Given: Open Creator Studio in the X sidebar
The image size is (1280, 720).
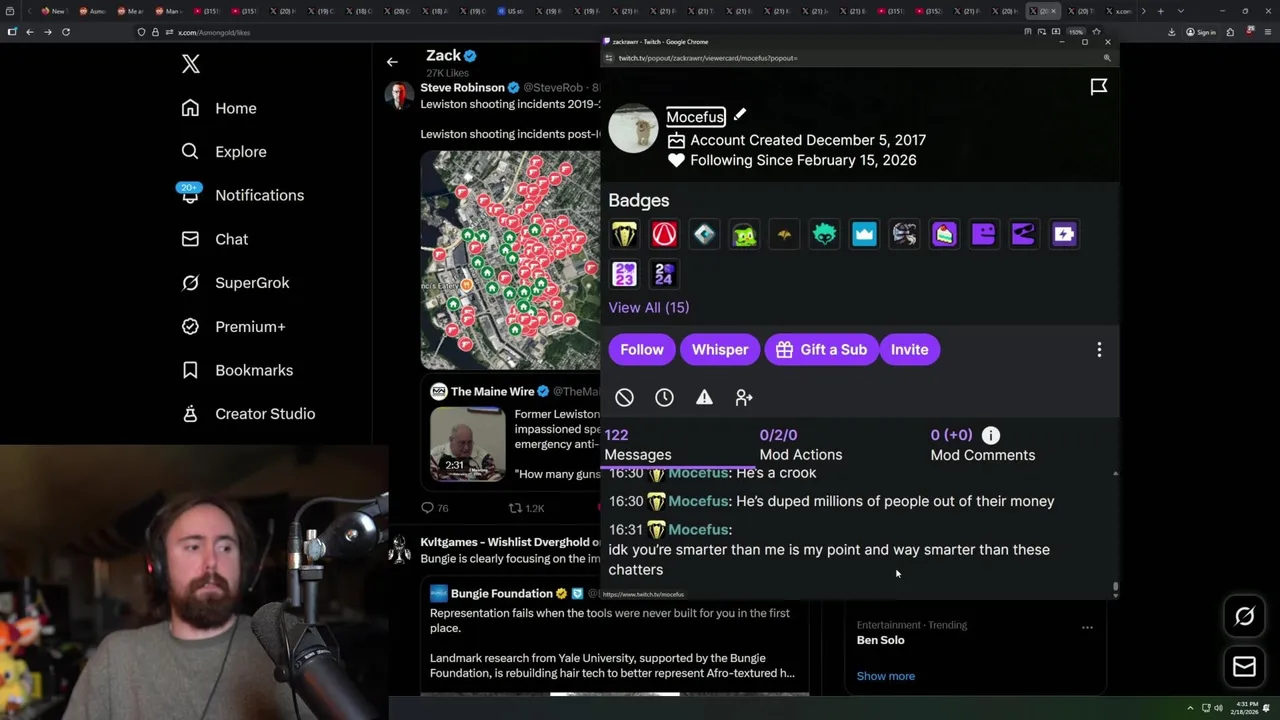Looking at the screenshot, I should click(x=248, y=414).
